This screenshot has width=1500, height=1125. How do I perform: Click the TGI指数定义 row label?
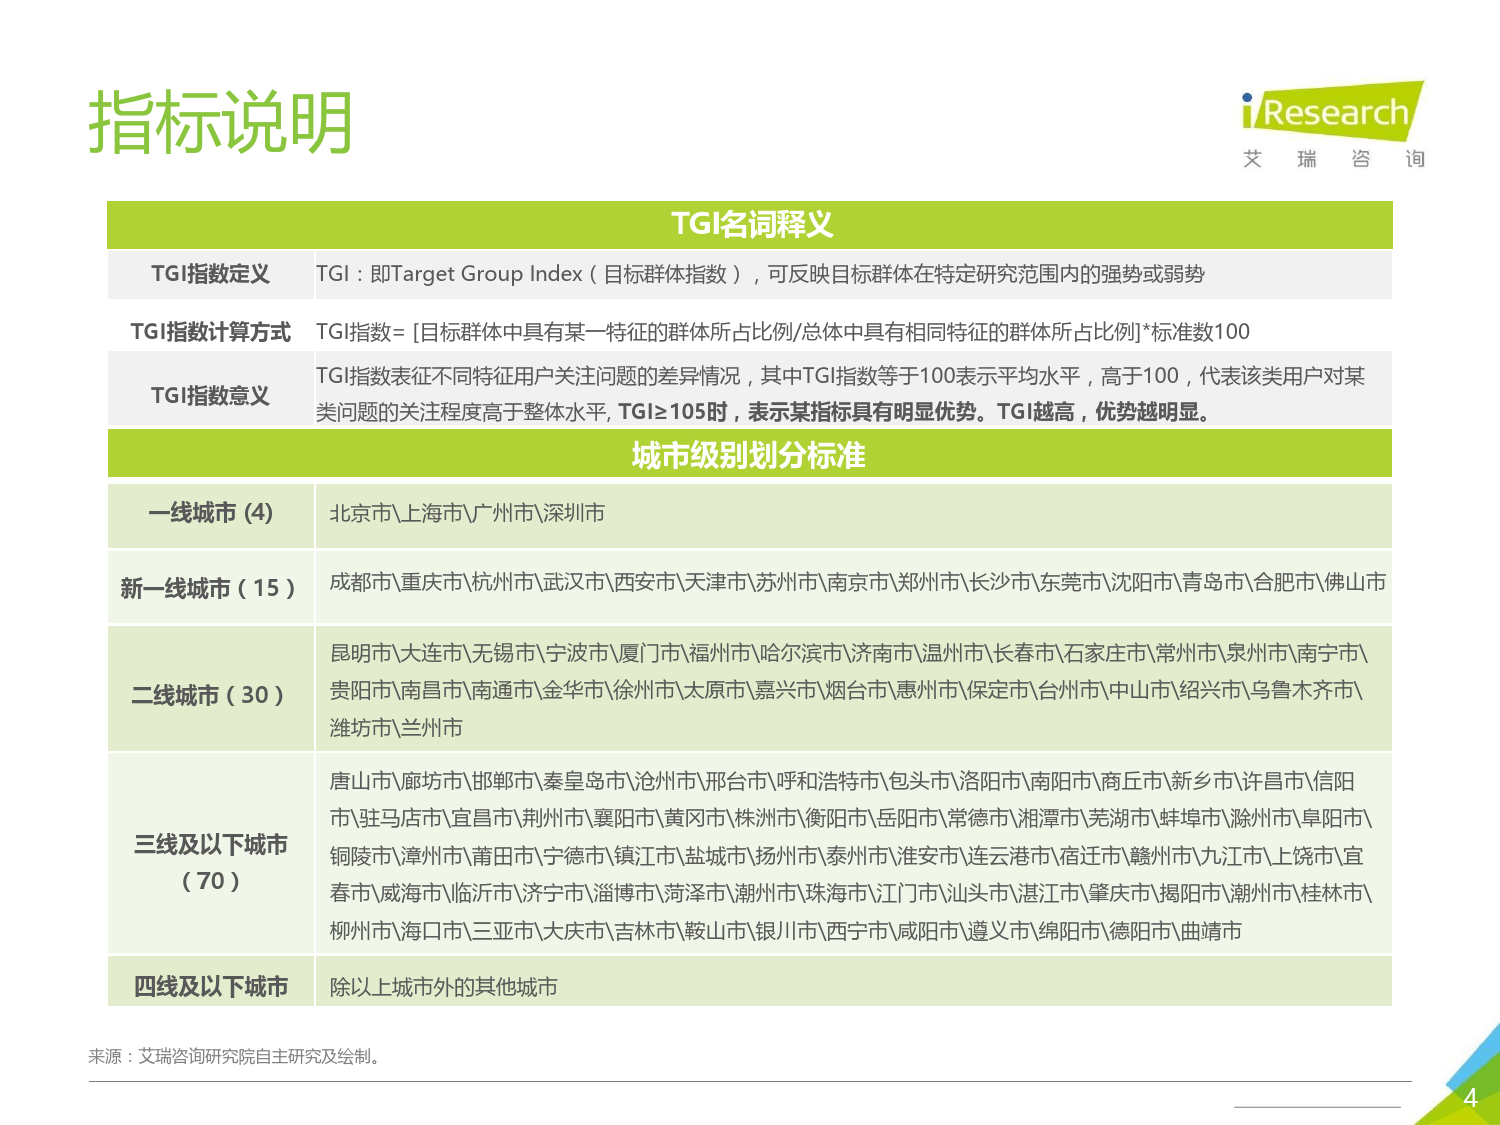(210, 274)
